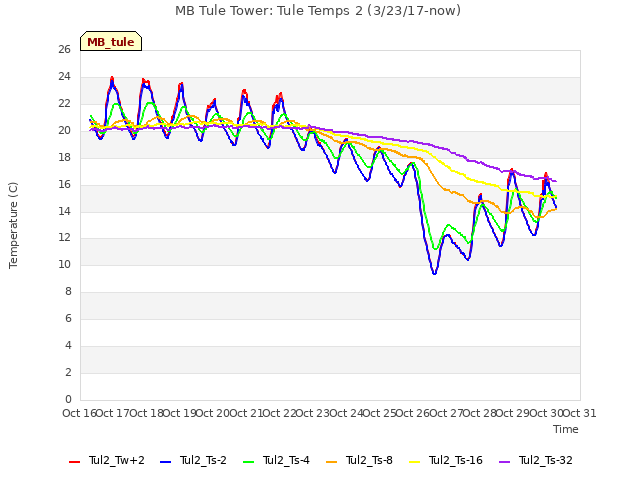
Task: Click the 0 y-axis tick label
Action: click(68, 399)
